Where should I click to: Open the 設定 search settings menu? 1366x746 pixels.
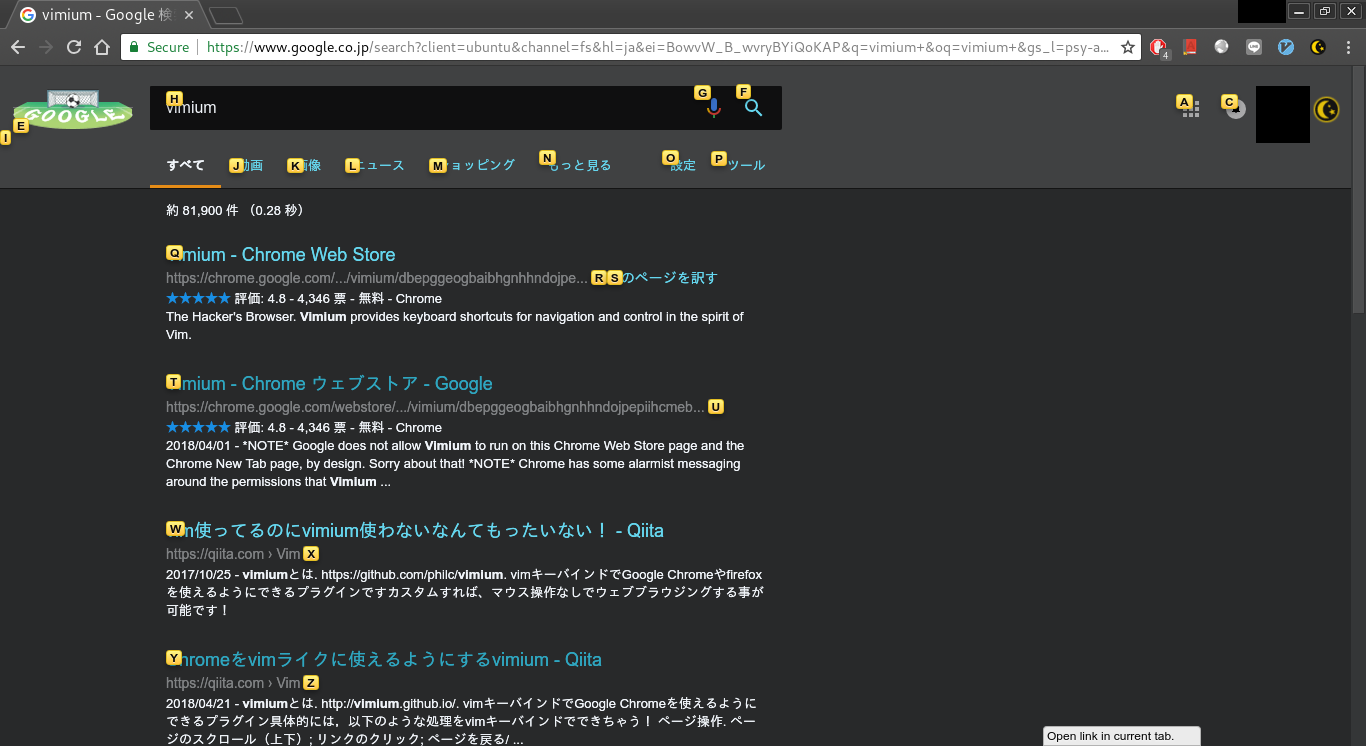click(682, 165)
